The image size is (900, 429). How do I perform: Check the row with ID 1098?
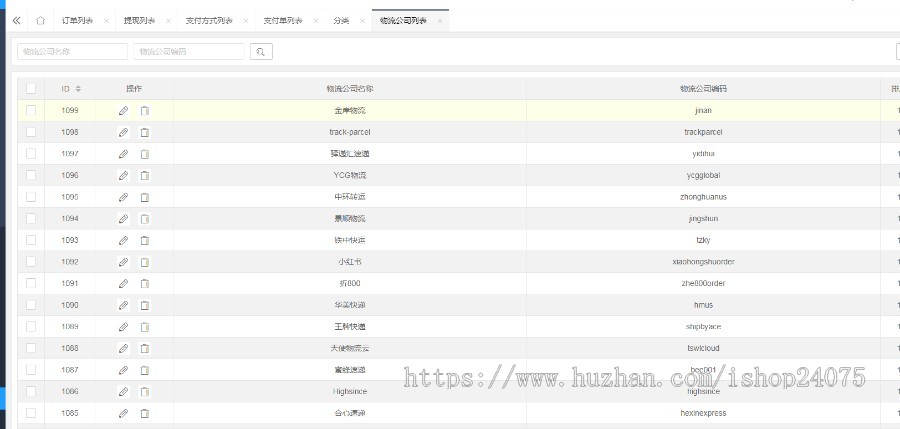coord(31,132)
